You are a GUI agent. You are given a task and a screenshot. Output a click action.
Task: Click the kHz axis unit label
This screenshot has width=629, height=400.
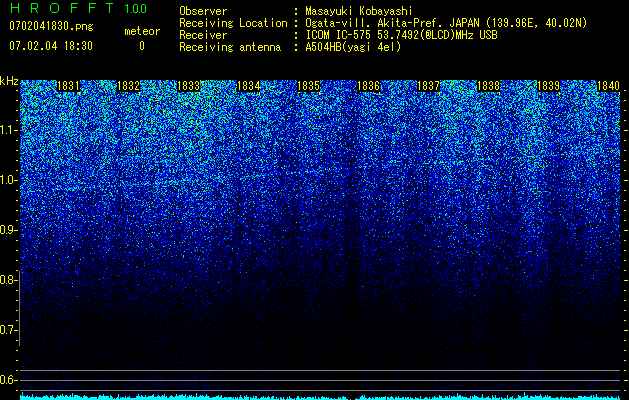tap(9, 81)
